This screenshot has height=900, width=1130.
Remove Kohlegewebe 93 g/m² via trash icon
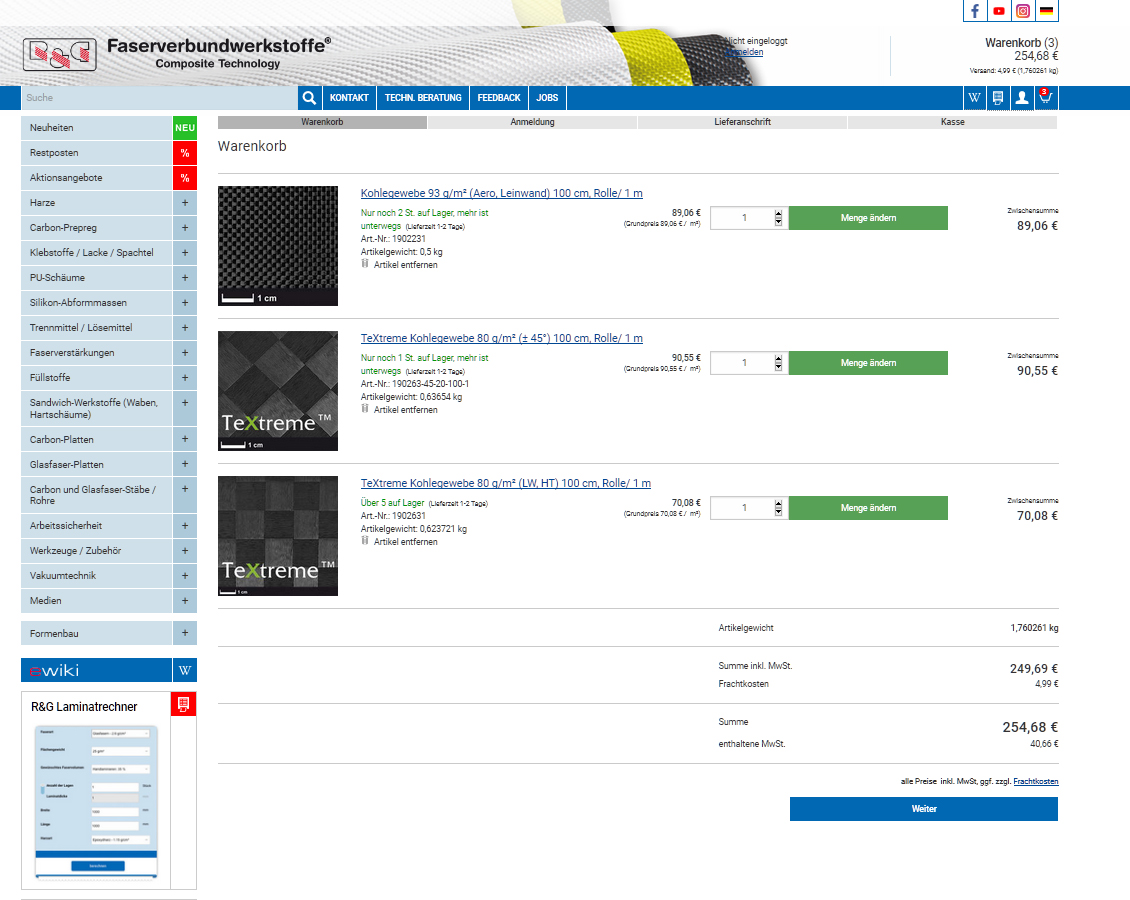click(365, 264)
